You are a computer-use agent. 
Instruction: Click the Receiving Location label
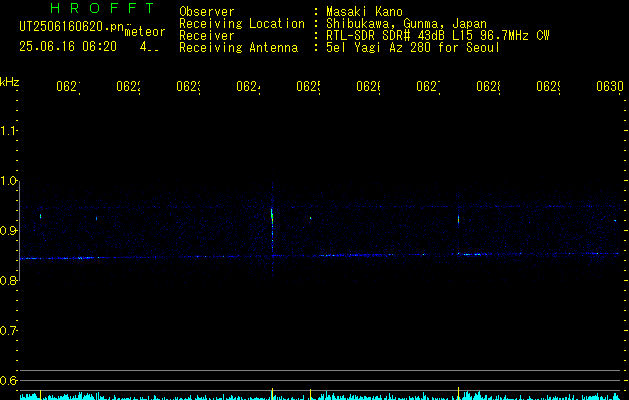pos(242,24)
